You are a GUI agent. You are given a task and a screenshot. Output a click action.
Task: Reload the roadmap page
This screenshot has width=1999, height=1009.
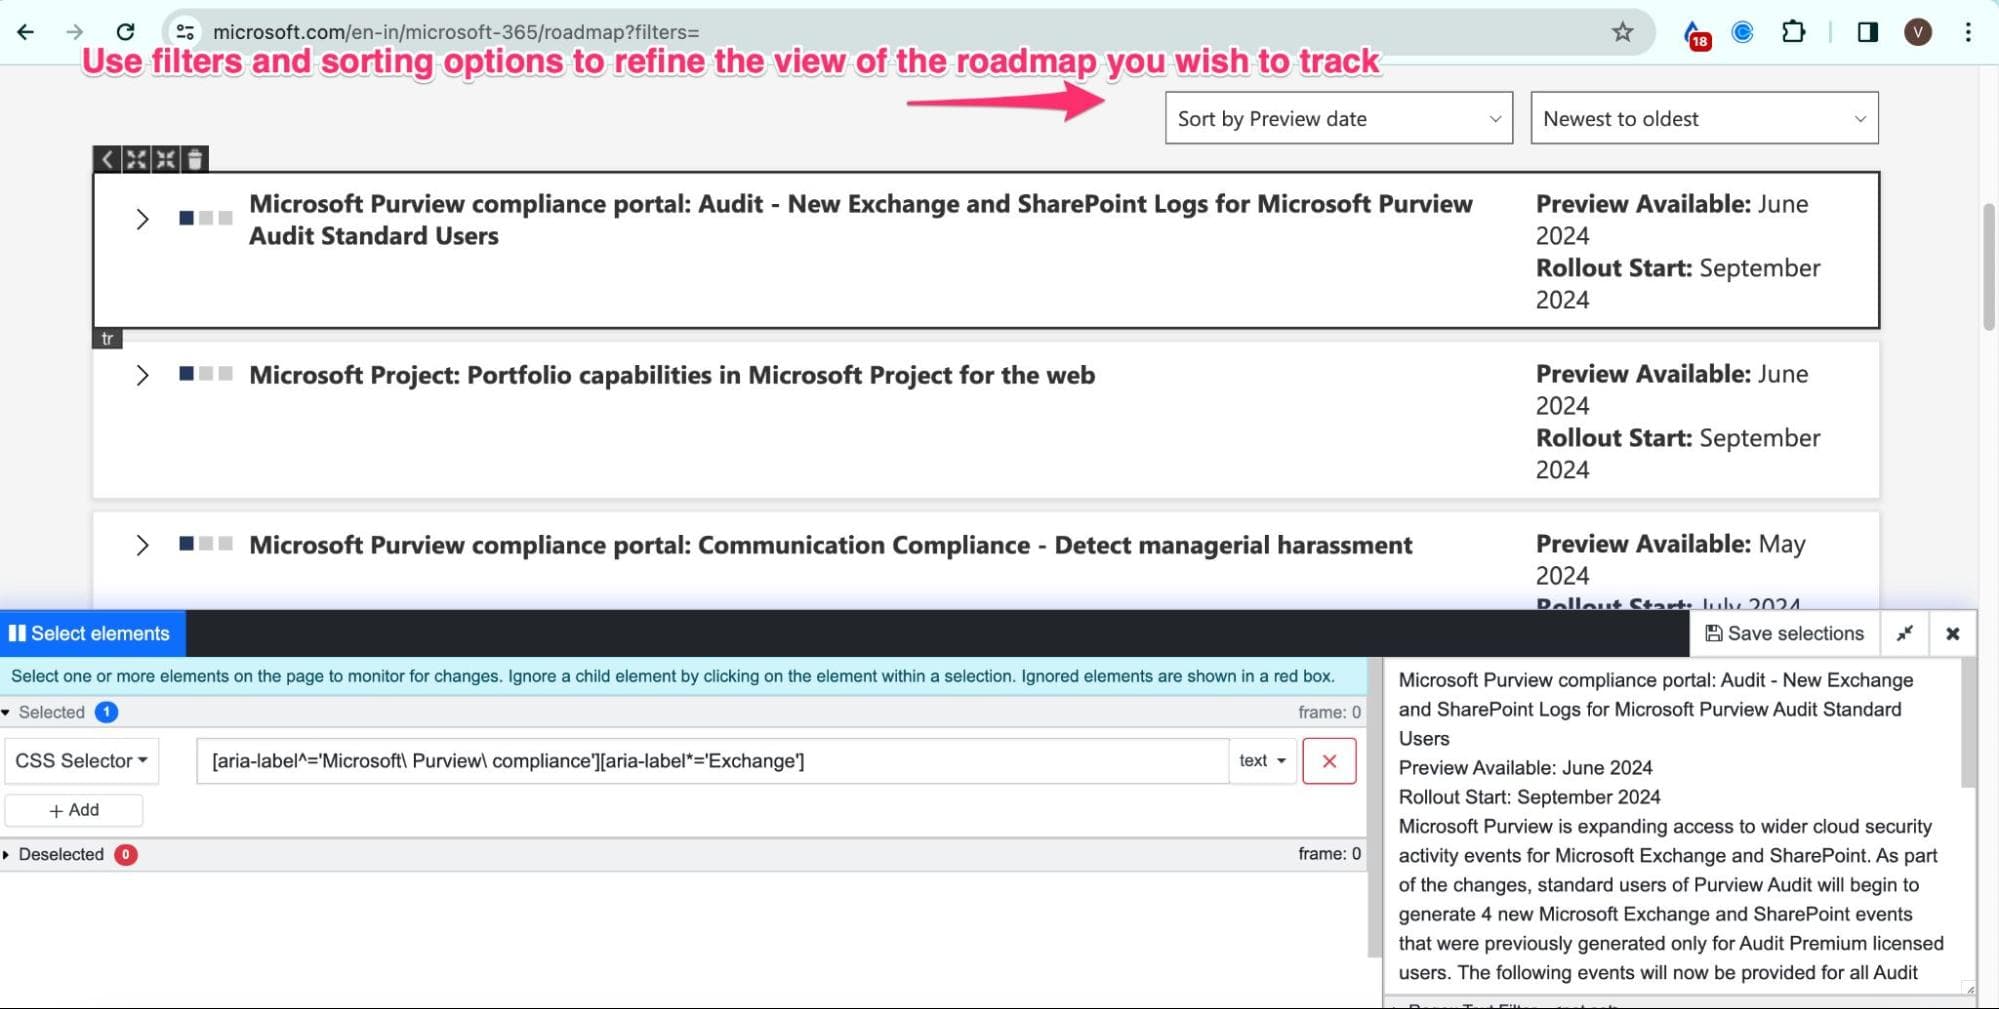tap(125, 32)
